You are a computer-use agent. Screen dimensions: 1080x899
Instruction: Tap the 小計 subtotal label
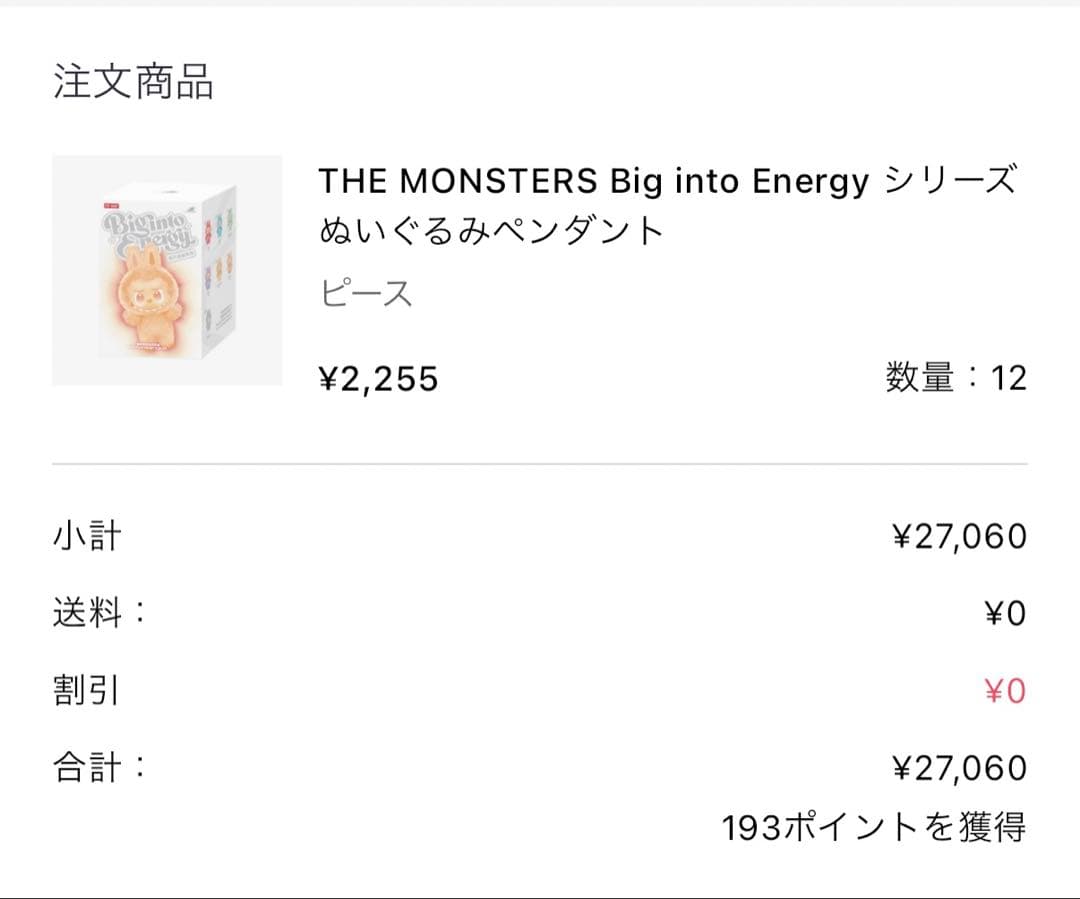click(x=87, y=536)
